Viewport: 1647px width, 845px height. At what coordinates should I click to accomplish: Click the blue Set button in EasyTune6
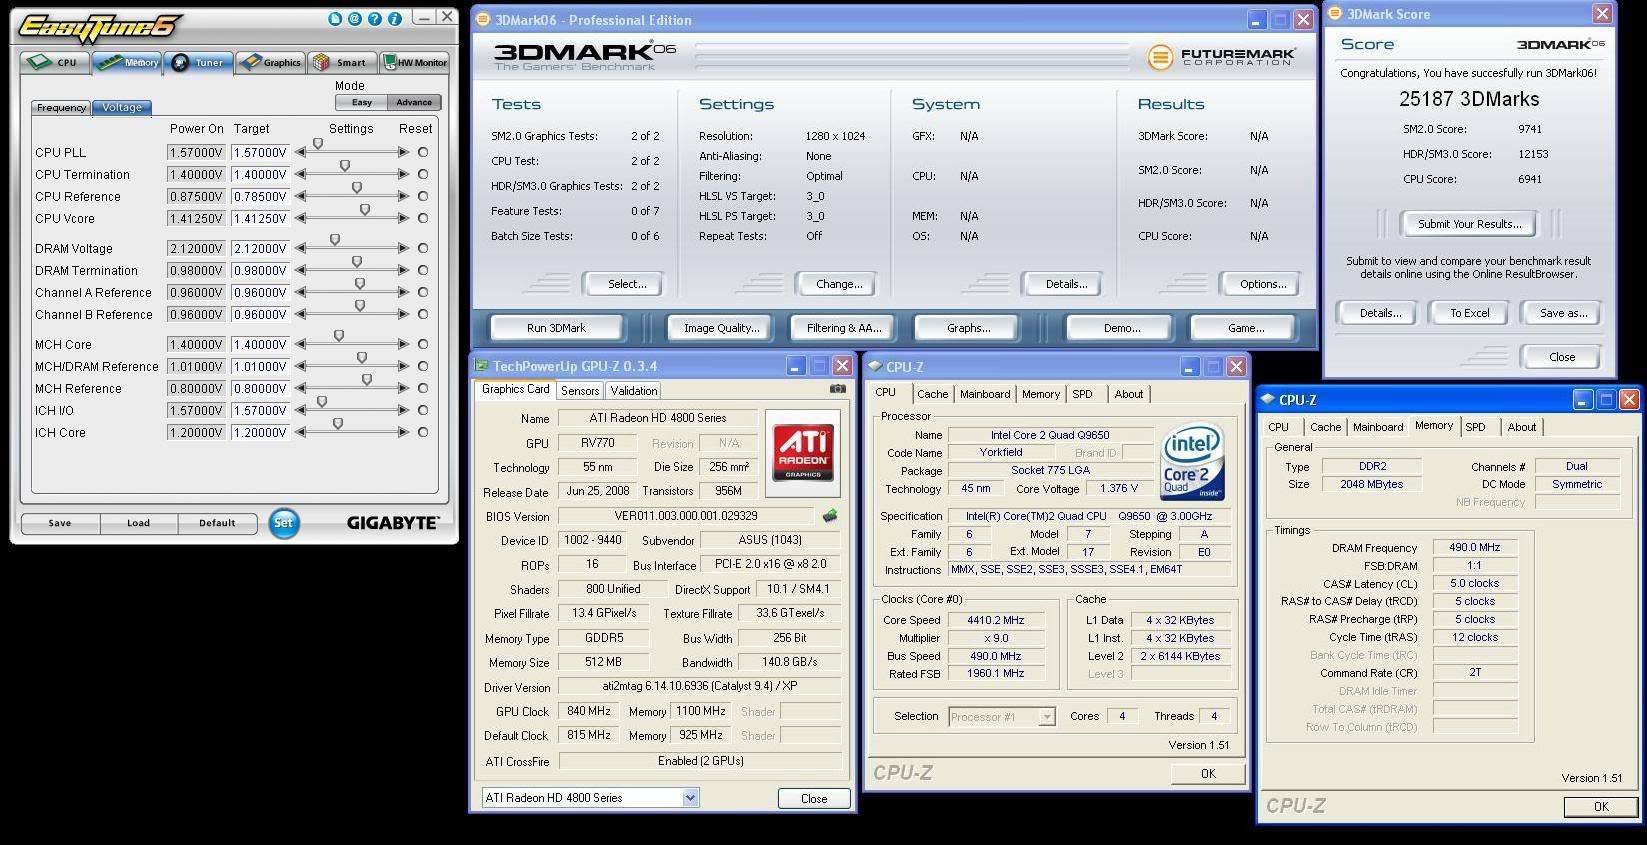tap(284, 522)
